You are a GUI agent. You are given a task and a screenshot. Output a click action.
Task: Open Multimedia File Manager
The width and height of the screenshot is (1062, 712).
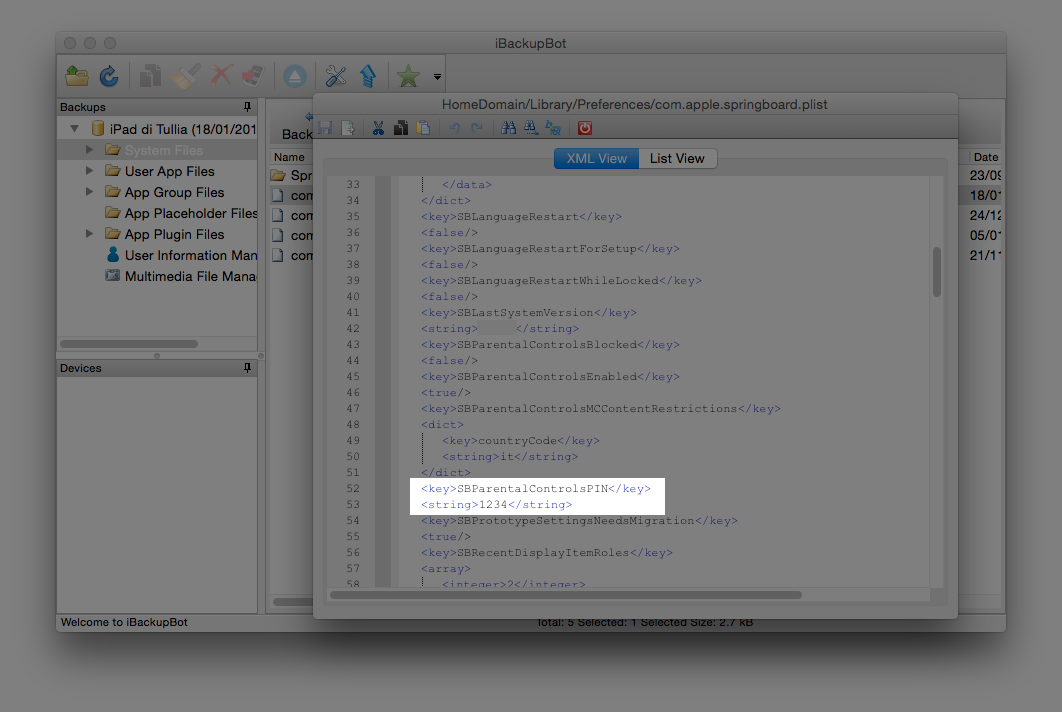pyautogui.click(x=181, y=276)
